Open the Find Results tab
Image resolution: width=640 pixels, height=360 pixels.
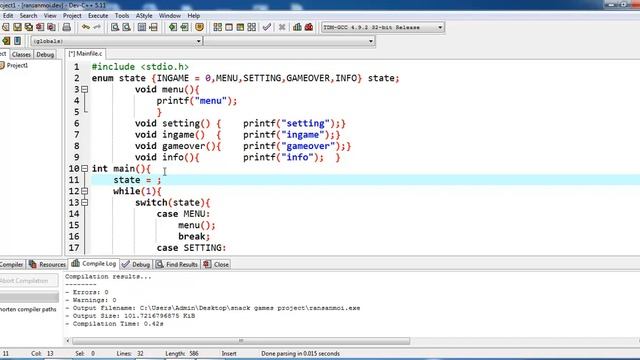[x=177, y=264]
